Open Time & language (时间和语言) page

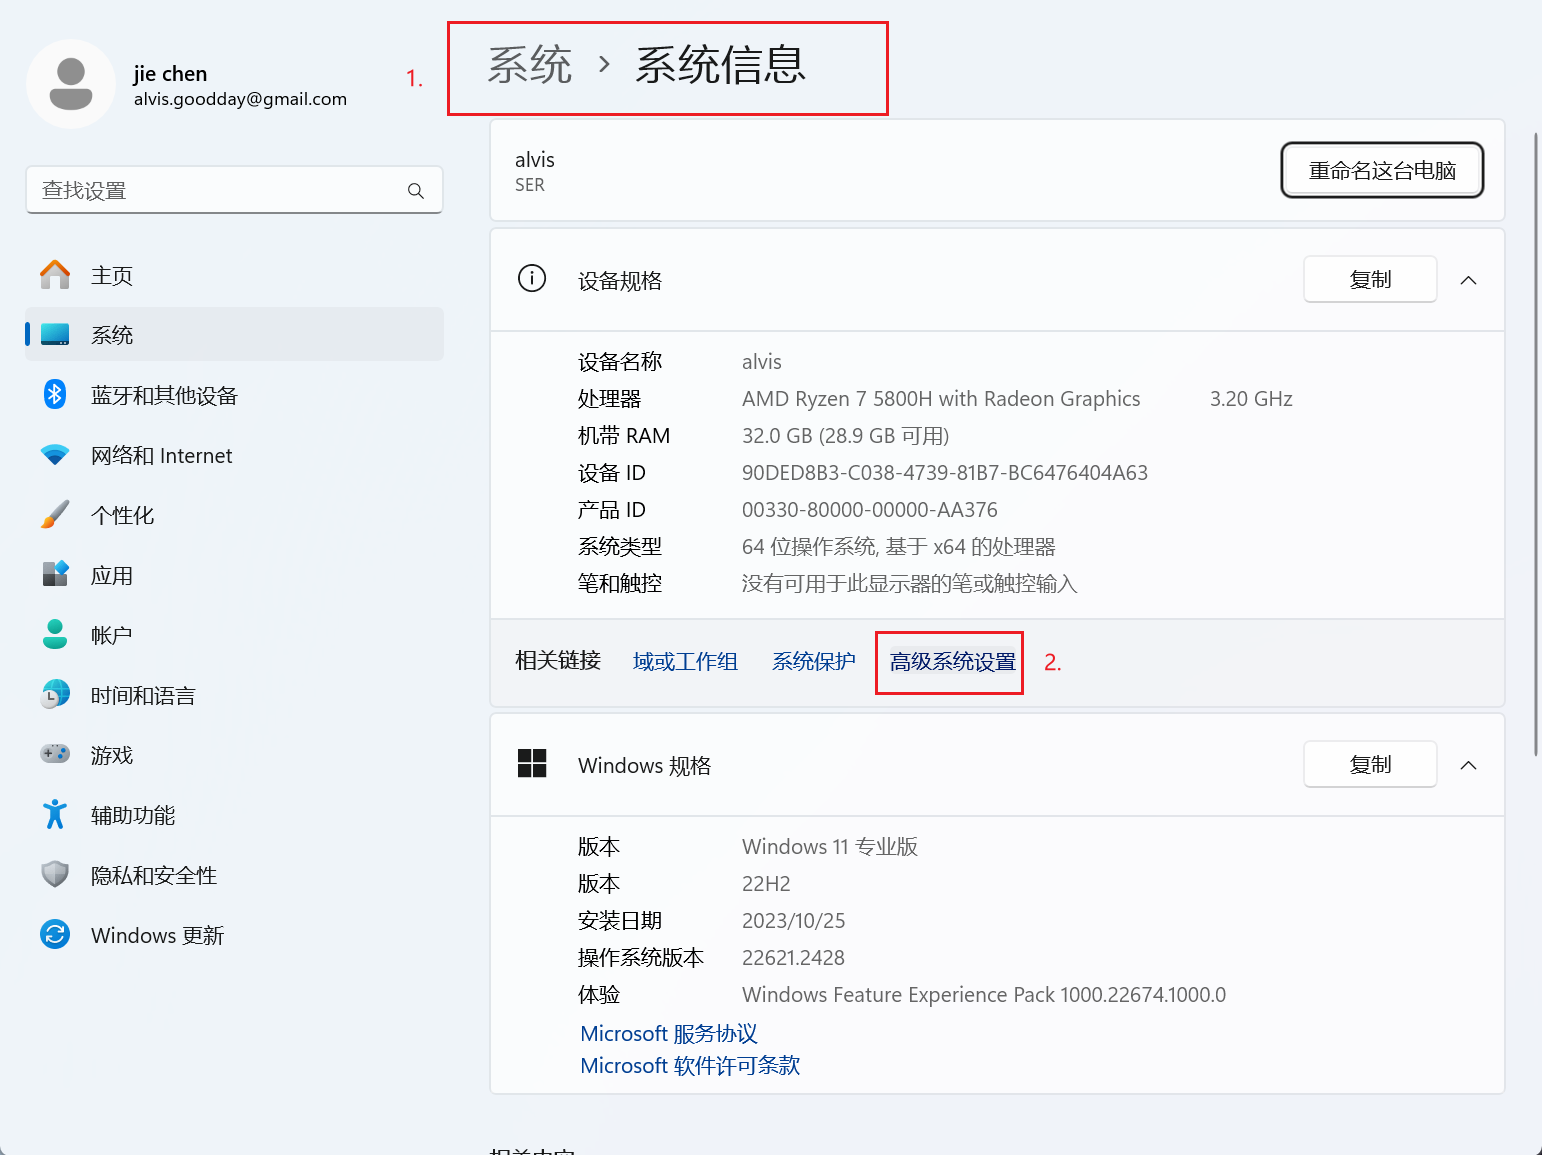(142, 695)
